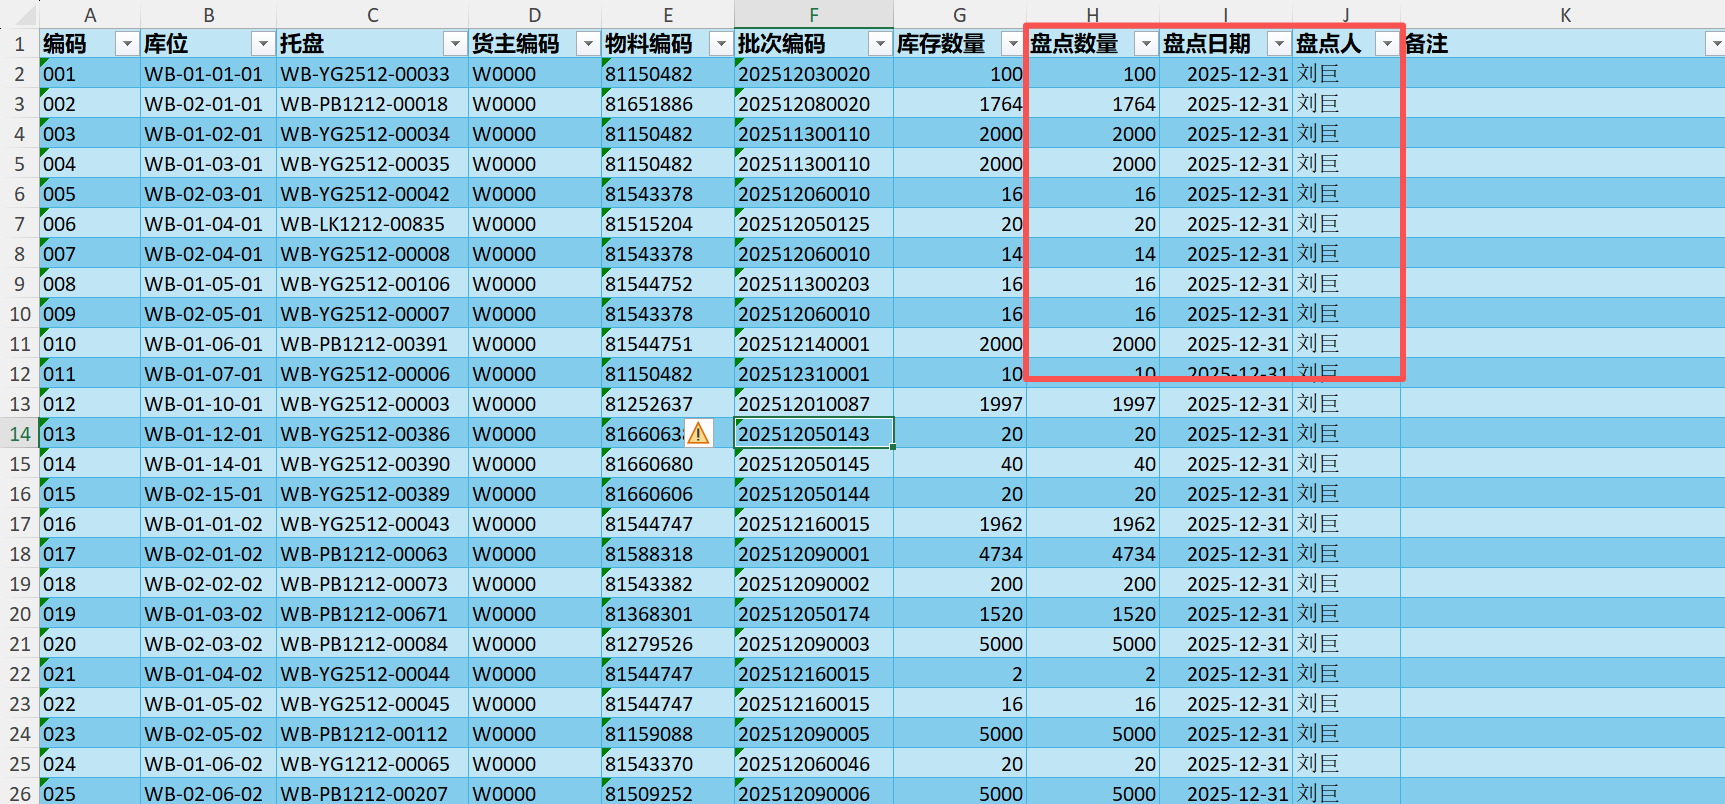Open the 编码 column filter dropdown
Screen dimensions: 1725x804
pyautogui.click(x=127, y=44)
